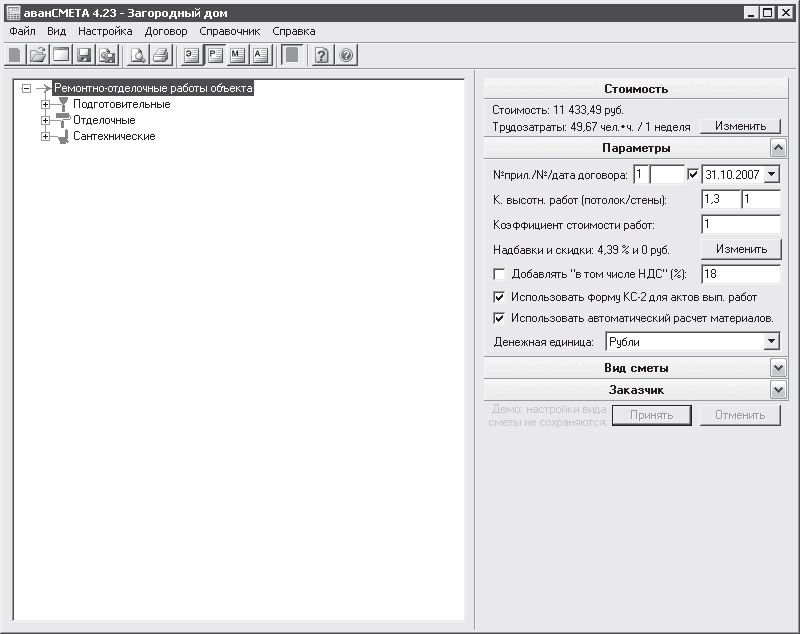Viewport: 800px width, 634px height.
Task: Expand the Заказчик section
Action: tap(778, 390)
